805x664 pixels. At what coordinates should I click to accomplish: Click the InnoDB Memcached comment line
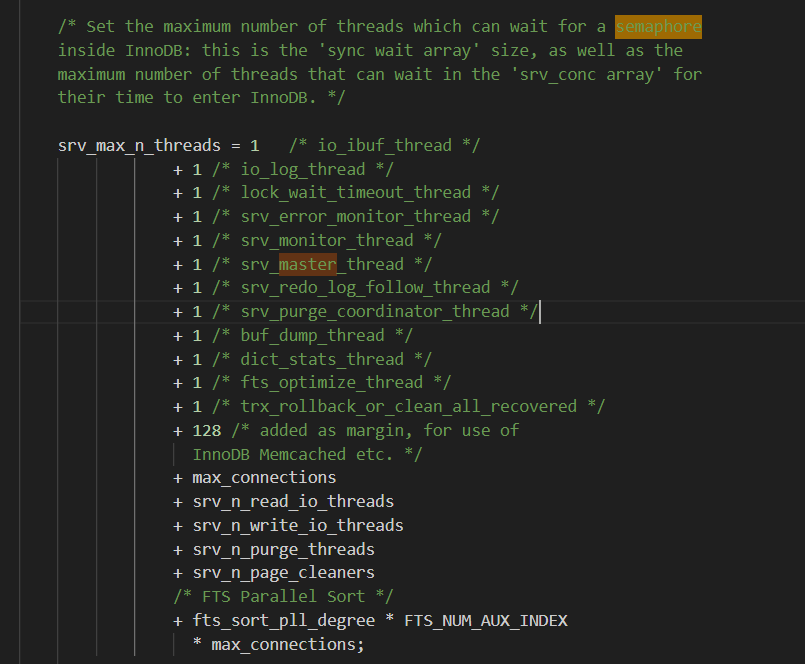(x=307, y=454)
